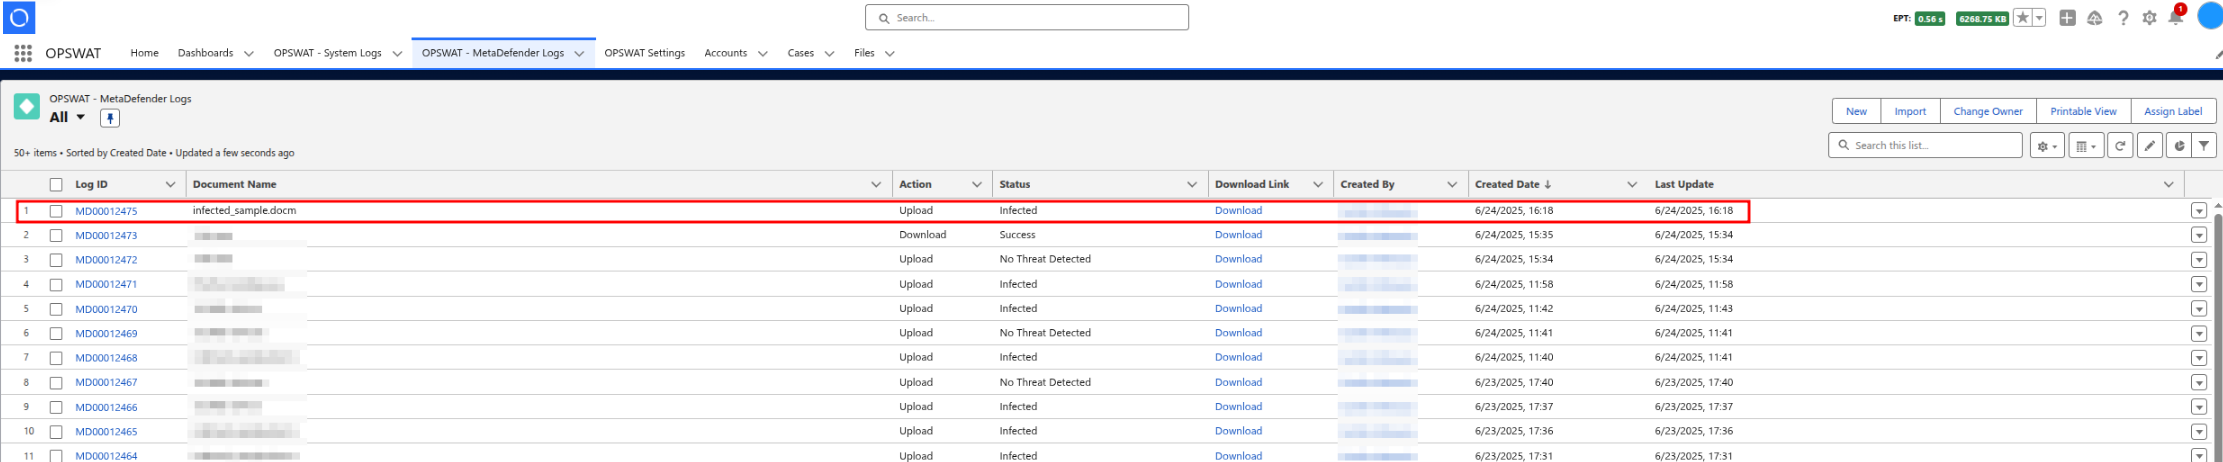Pin the All list view
Viewport: 2223px width, 462px height.
(x=110, y=118)
